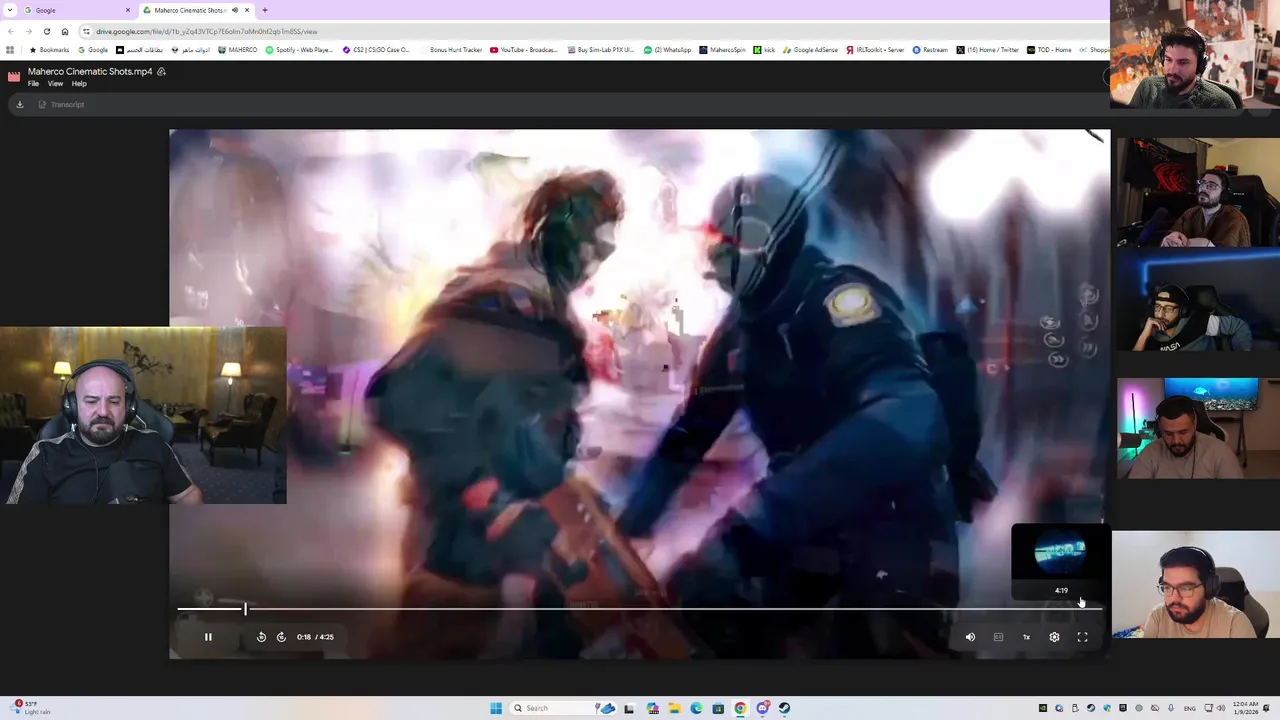Open playback speed 1x menu
This screenshot has width=1280, height=720.
[1026, 637]
